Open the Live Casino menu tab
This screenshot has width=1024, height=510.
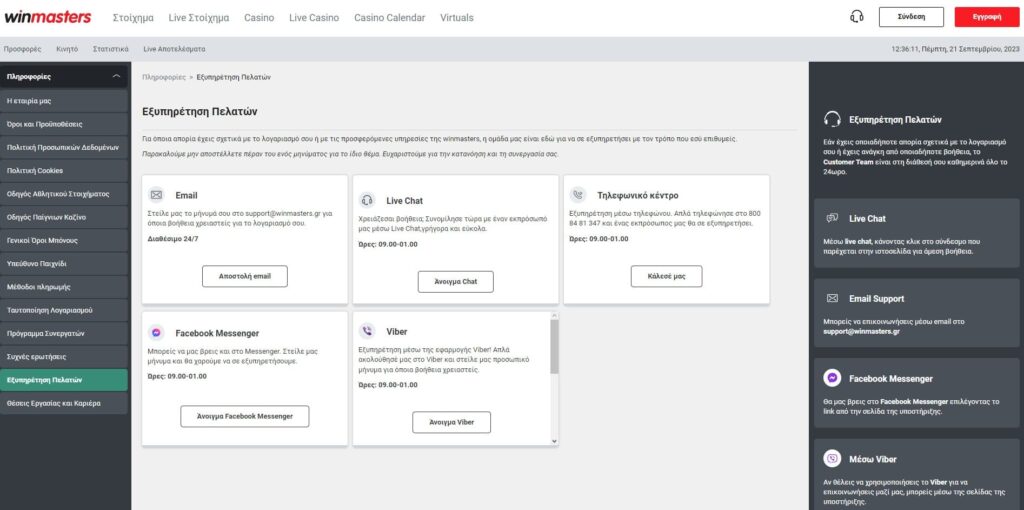(x=313, y=18)
